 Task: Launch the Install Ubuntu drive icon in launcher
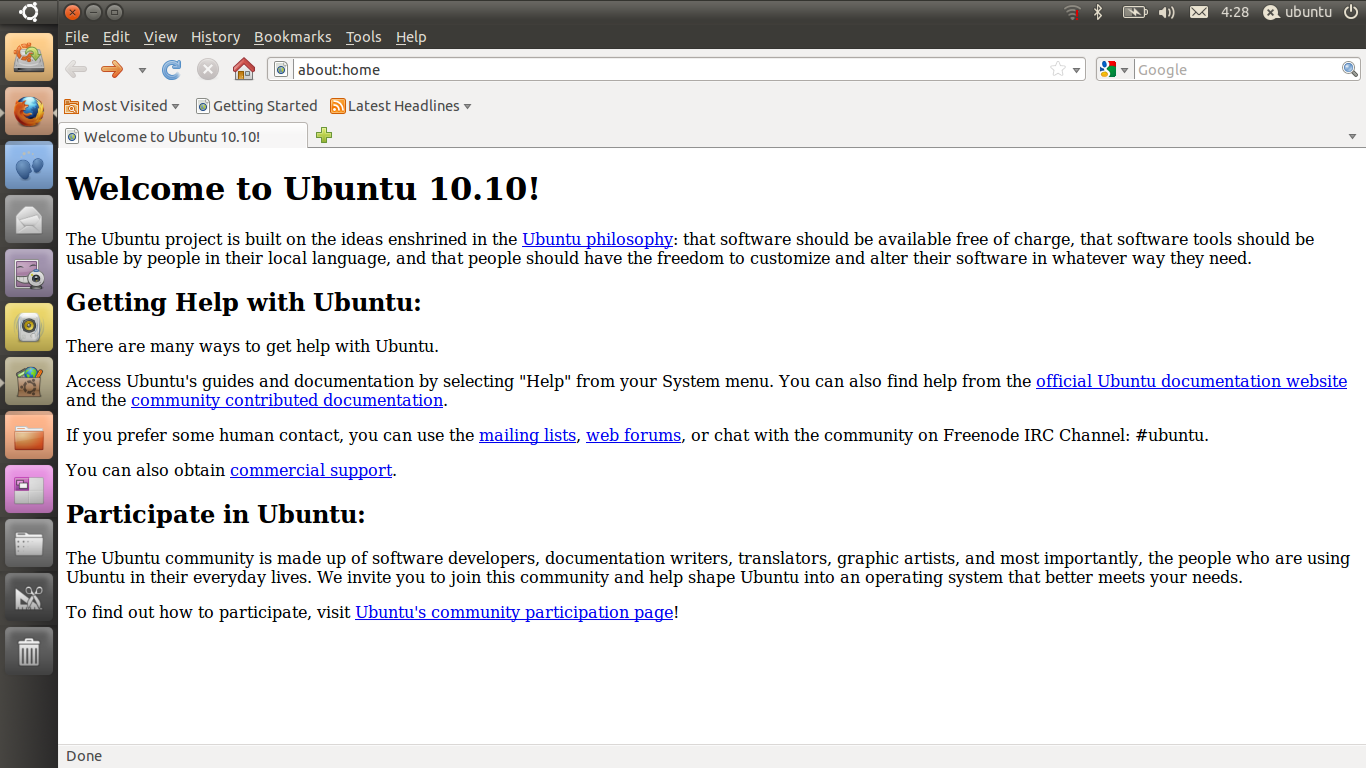[x=29, y=57]
